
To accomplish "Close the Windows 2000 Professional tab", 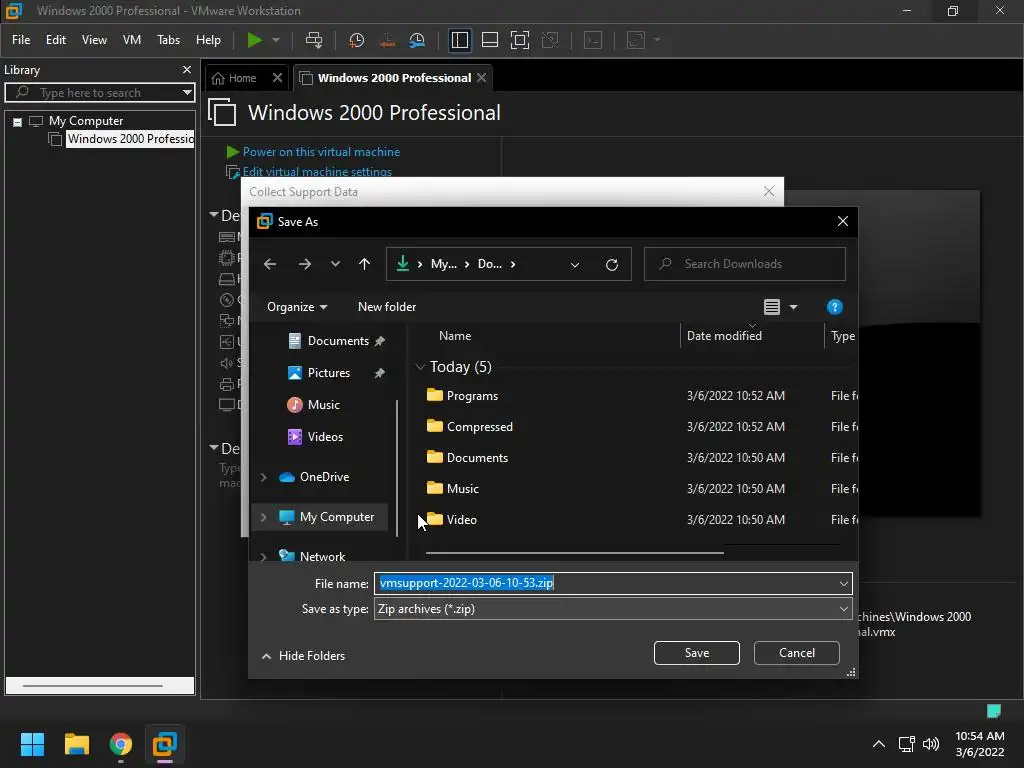I will (x=481, y=78).
